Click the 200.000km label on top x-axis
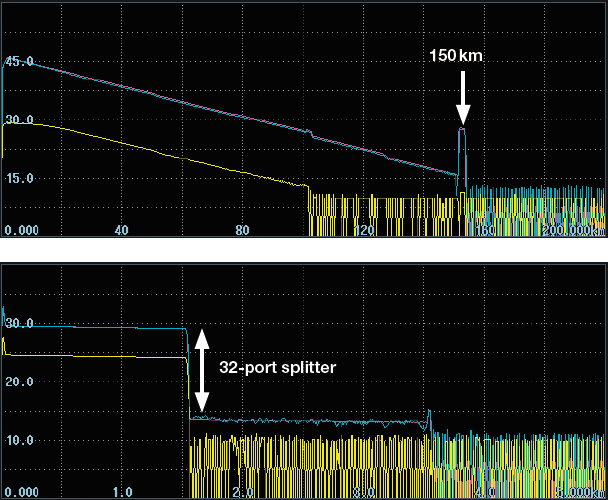 click(572, 230)
